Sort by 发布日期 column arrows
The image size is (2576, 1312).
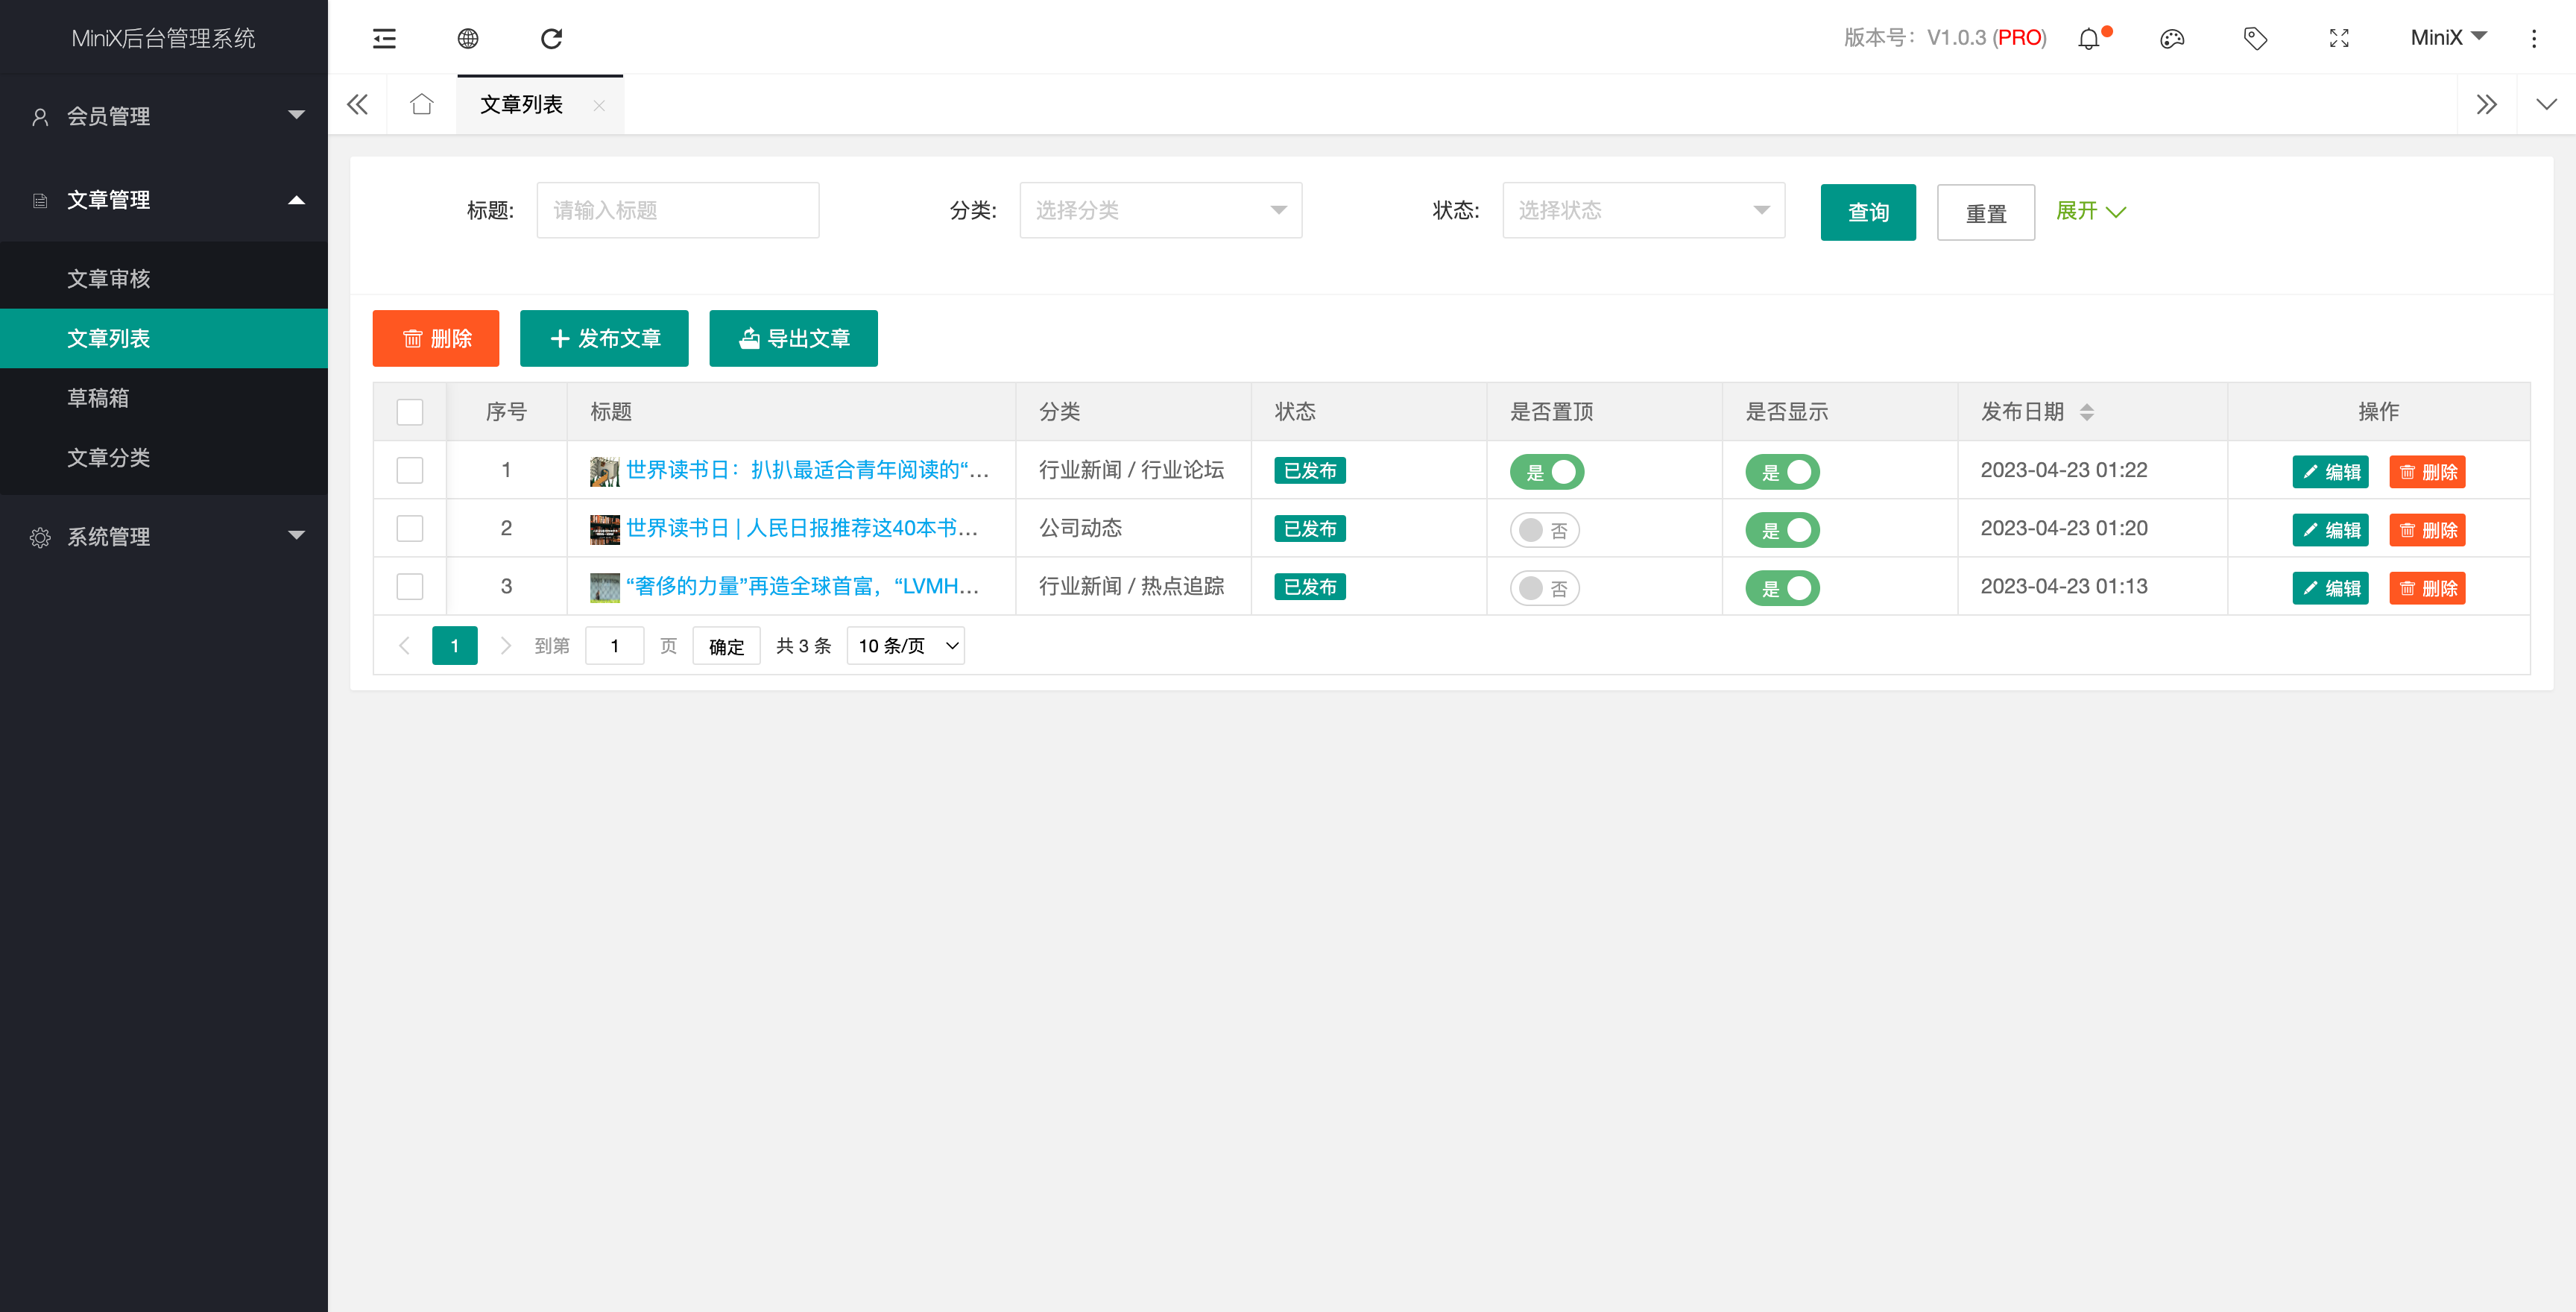click(x=2086, y=412)
